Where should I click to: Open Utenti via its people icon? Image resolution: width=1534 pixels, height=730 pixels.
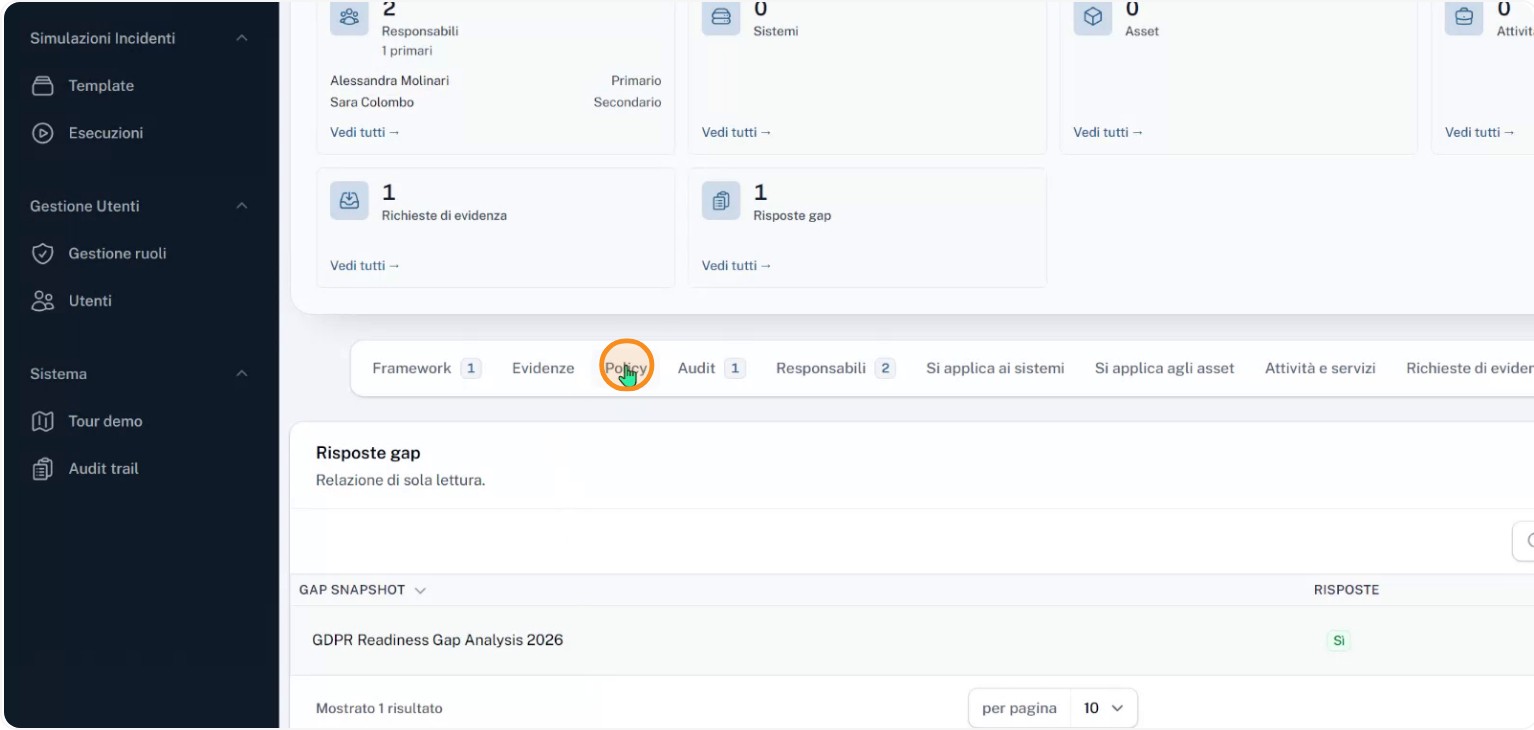point(42,301)
